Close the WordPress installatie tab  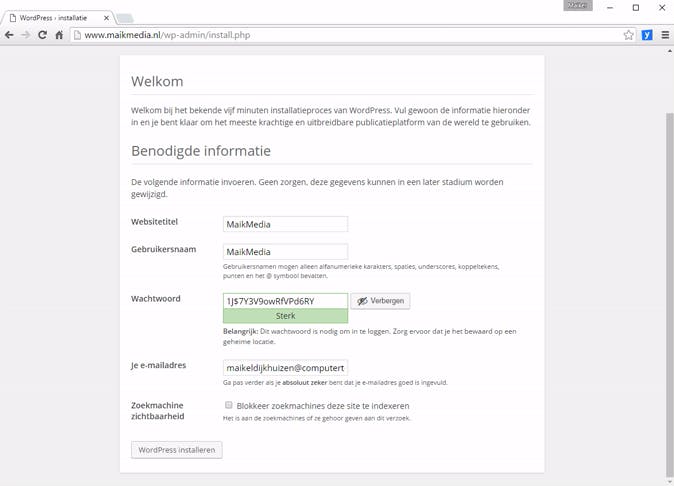coord(106,18)
